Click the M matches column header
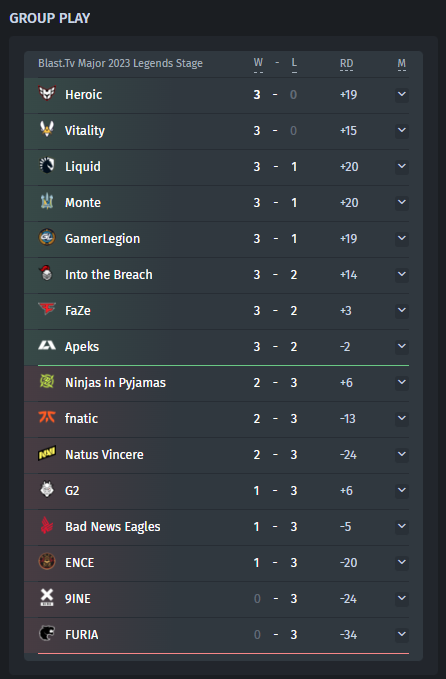 (x=402, y=64)
